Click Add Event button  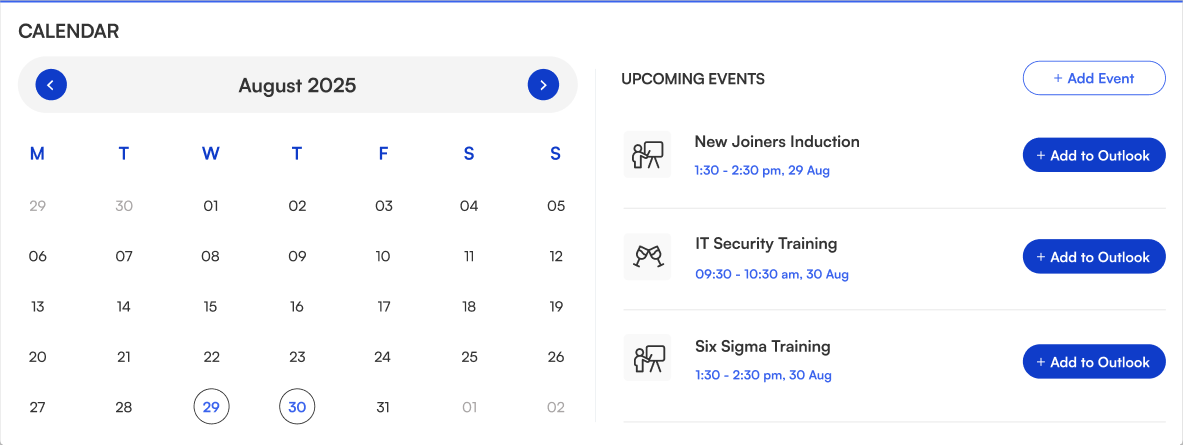(1094, 78)
